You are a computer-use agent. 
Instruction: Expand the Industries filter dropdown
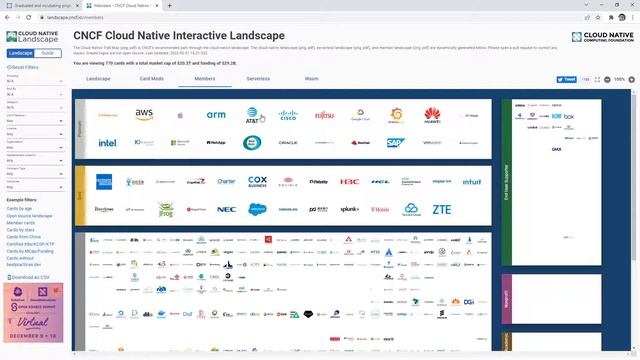pyautogui.click(x=35, y=187)
